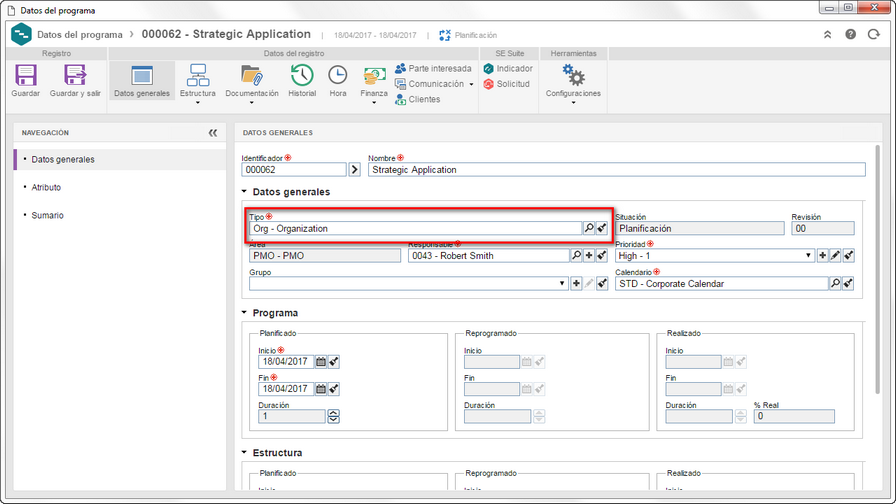
Task: Clear the Calendario field
Action: tap(849, 283)
